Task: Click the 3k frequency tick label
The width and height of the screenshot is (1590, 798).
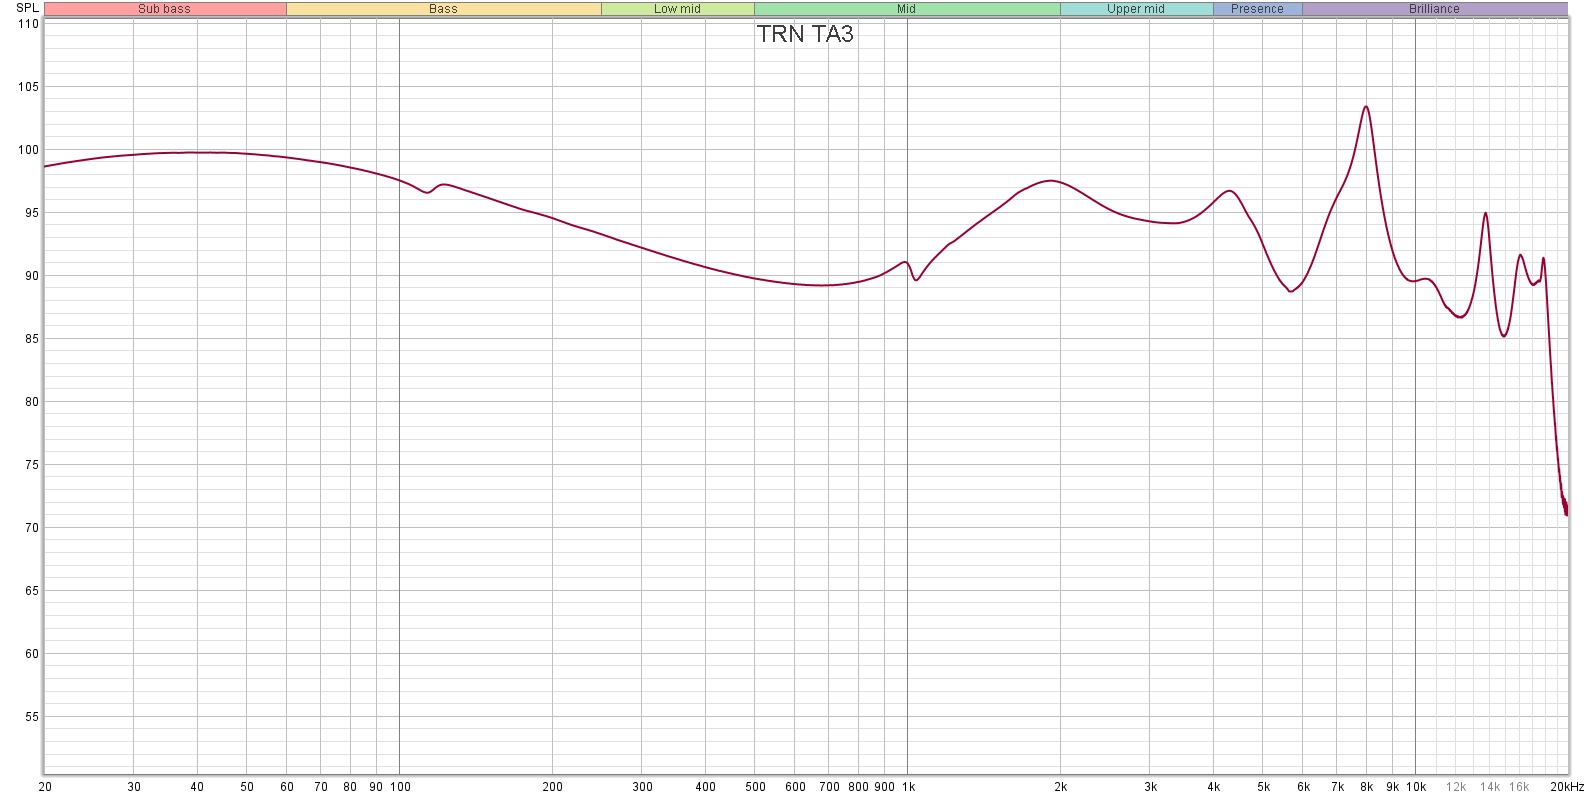Action: coord(1151,787)
